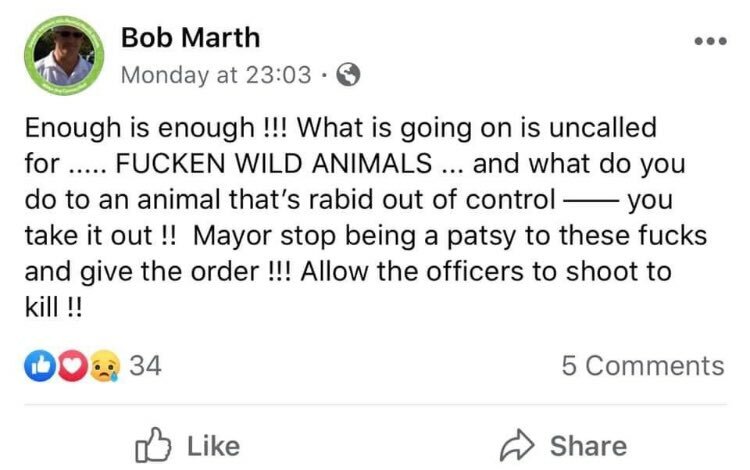Viewport: 750px width, 470px height.
Task: Select the sad crying face reaction icon
Action: 105,366
